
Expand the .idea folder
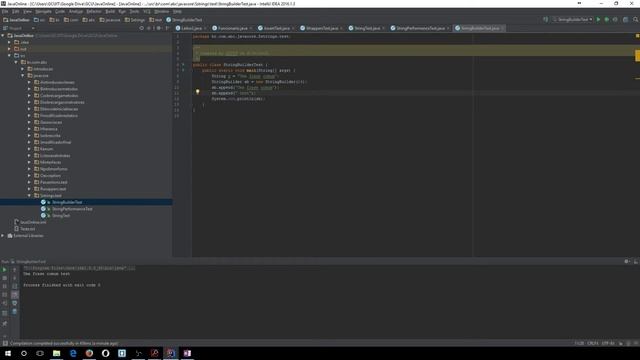[x=10, y=42]
